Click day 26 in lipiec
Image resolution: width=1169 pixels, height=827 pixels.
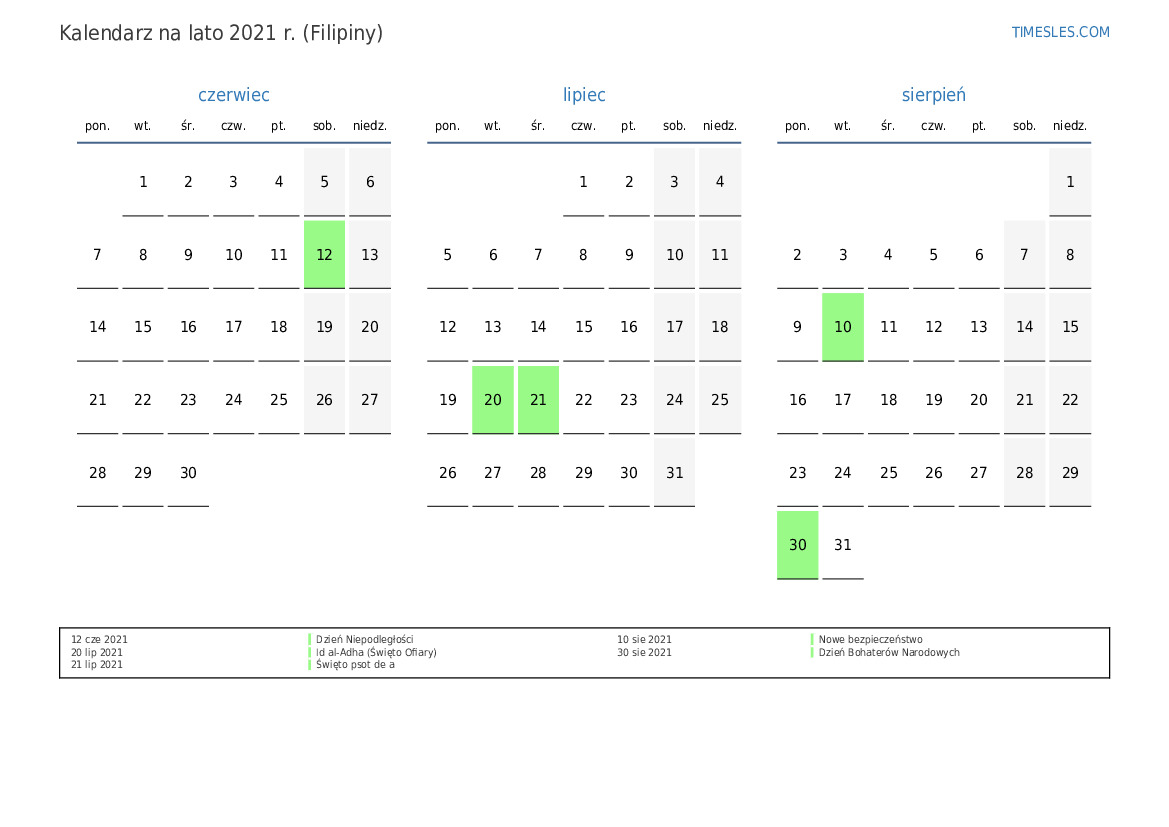[x=447, y=473]
